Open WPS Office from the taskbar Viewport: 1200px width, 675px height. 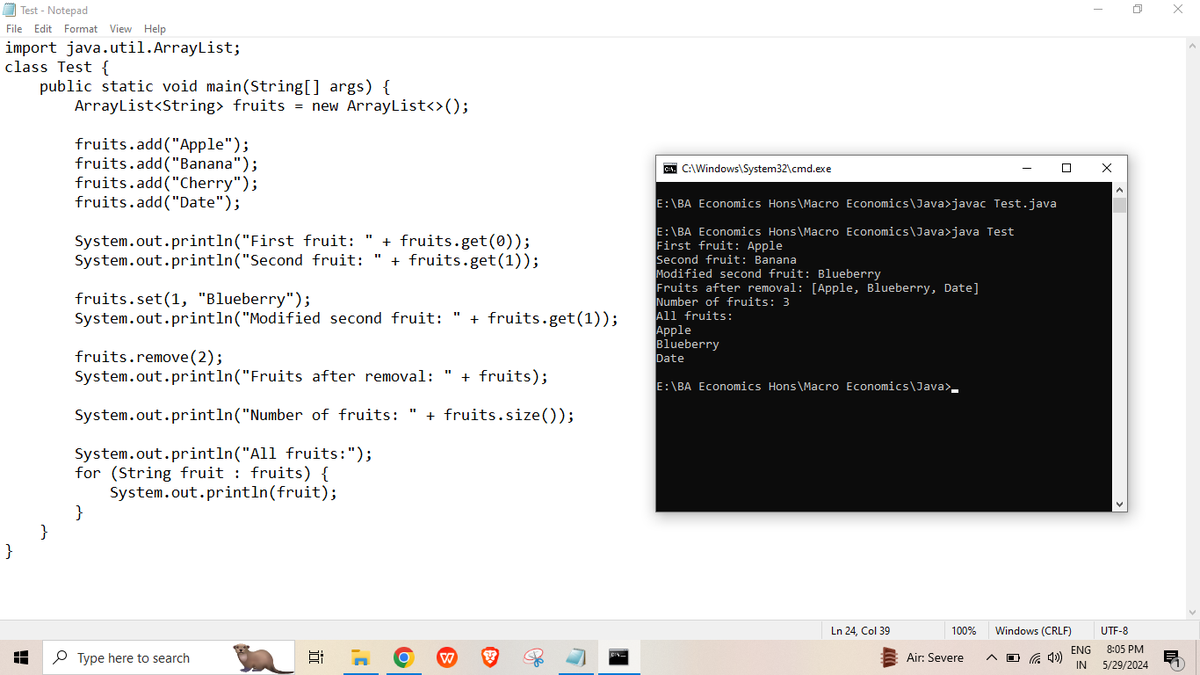(447, 658)
